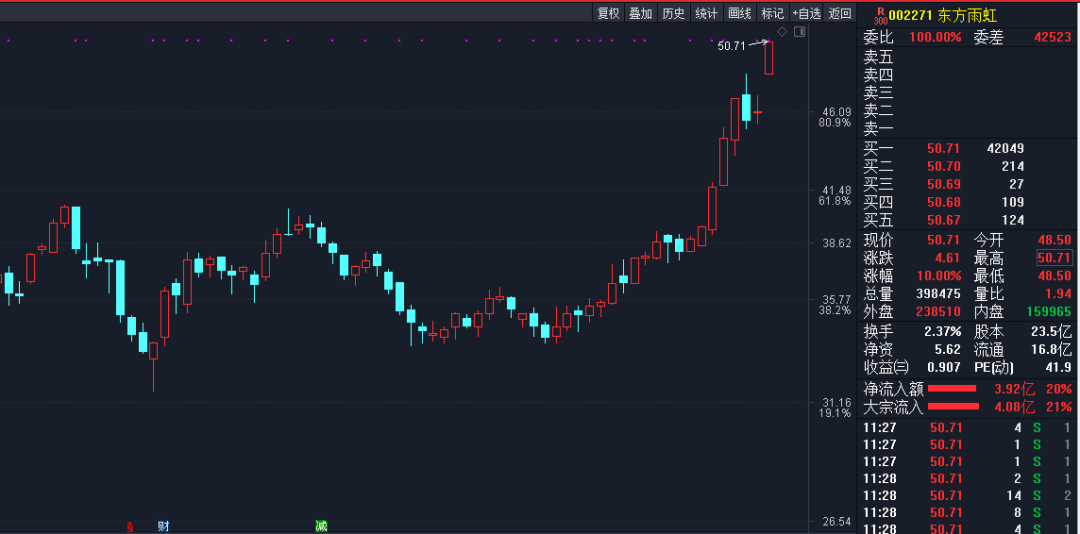Click the R300 margin trading badge
The height and width of the screenshot is (534, 1080).
pyautogui.click(x=880, y=15)
